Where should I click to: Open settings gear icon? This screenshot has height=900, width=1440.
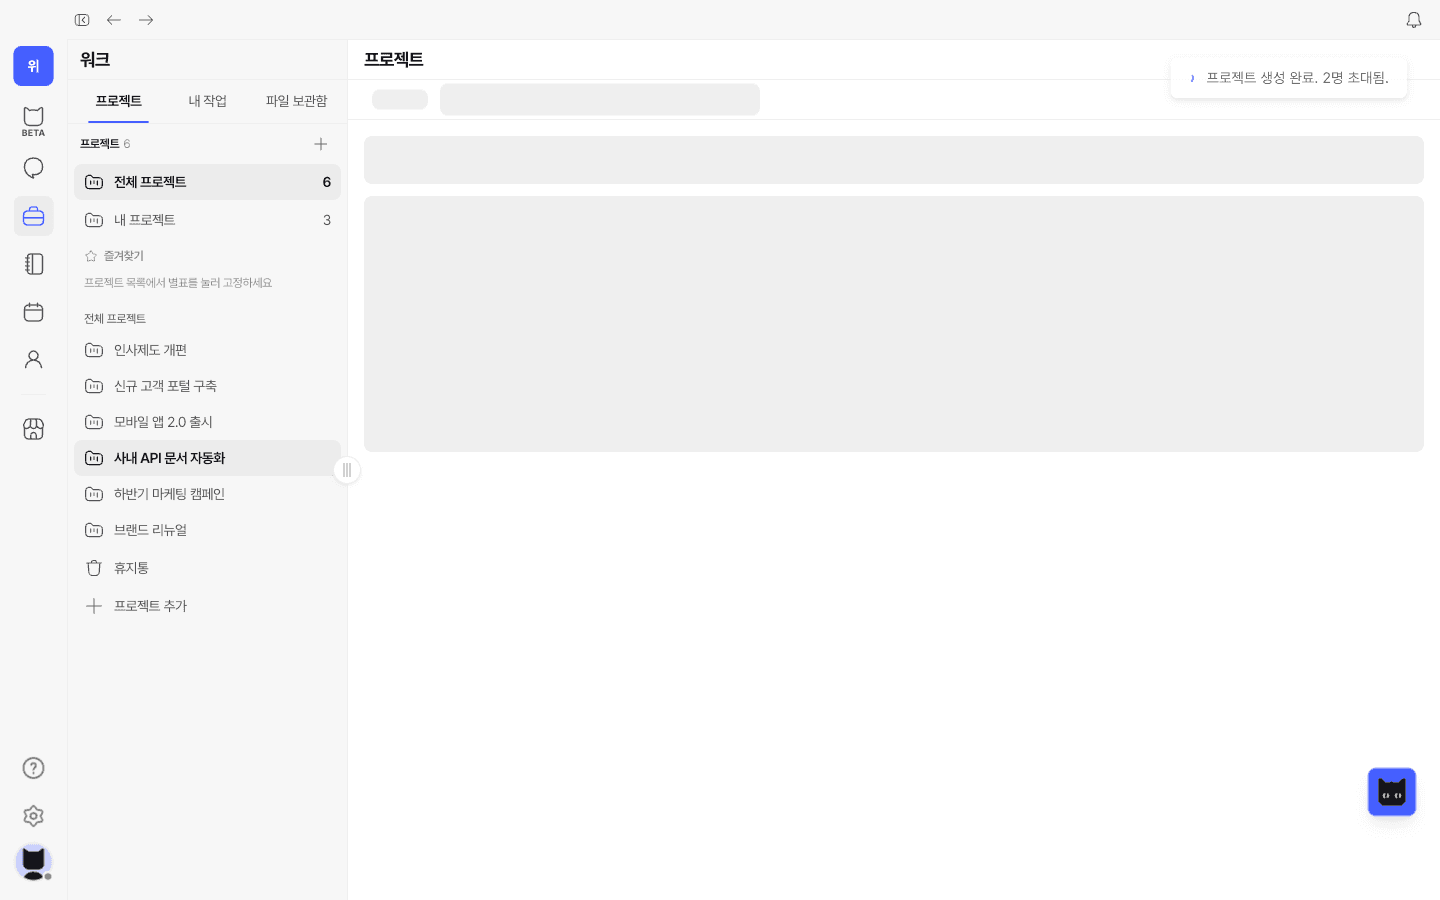pyautogui.click(x=33, y=816)
